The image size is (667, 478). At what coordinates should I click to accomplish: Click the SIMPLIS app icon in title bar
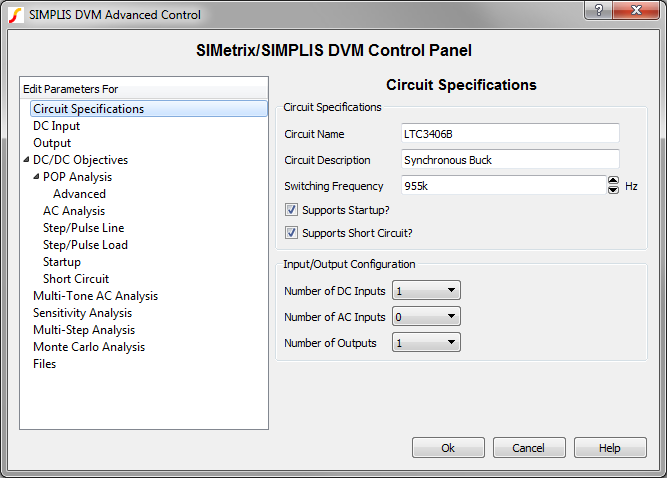[x=16, y=15]
